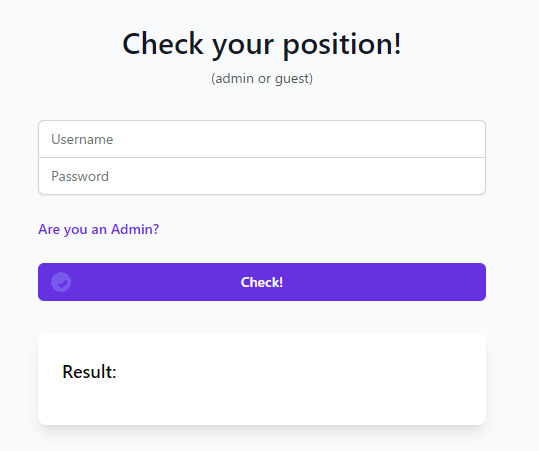Screen dimensions: 539x451
Task: Click the "Check!" label on the purple button
Action: (262, 282)
